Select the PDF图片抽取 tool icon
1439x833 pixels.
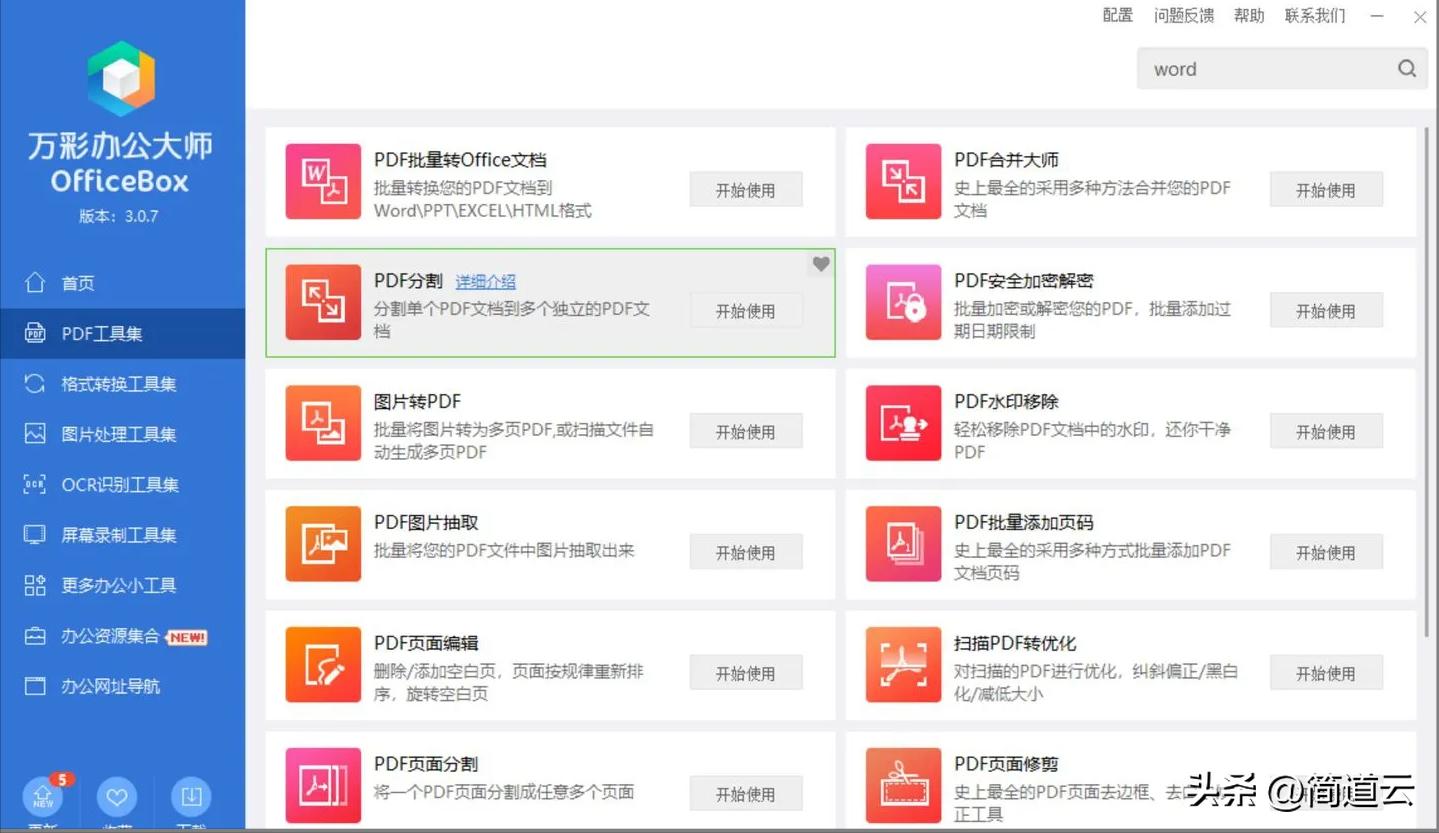point(322,544)
